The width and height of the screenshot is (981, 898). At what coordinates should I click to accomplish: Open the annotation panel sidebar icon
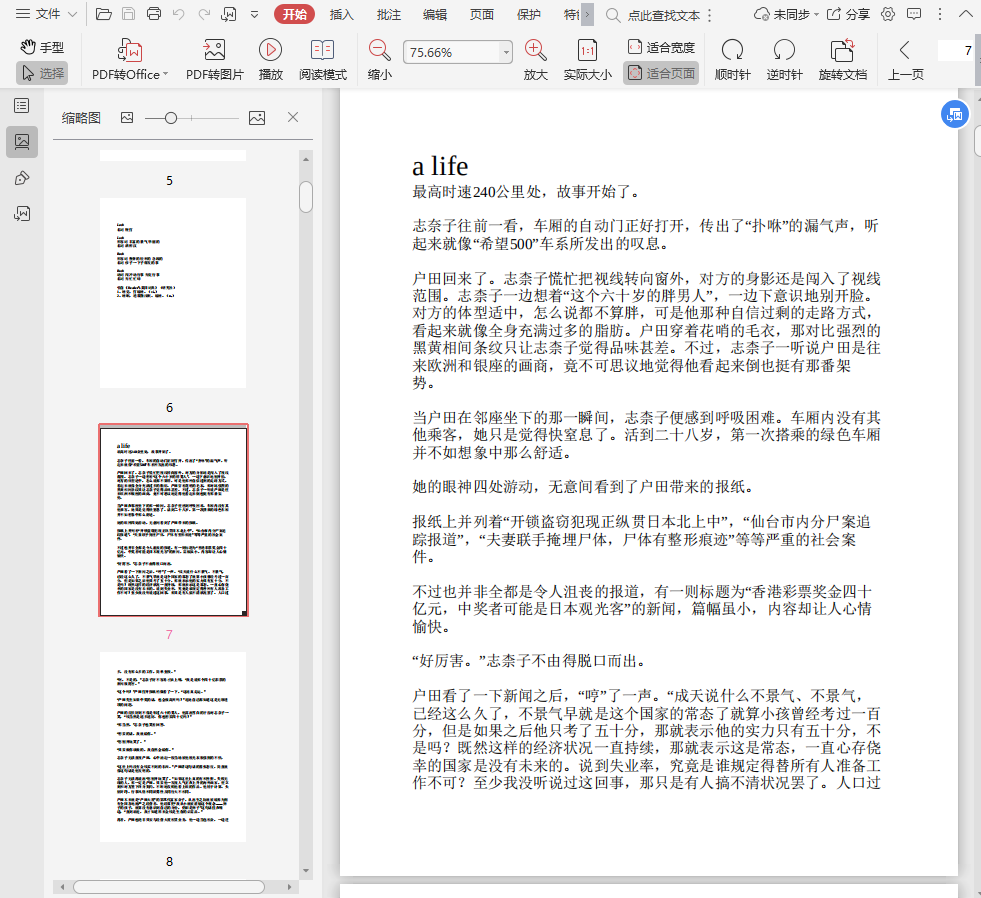tap(22, 178)
